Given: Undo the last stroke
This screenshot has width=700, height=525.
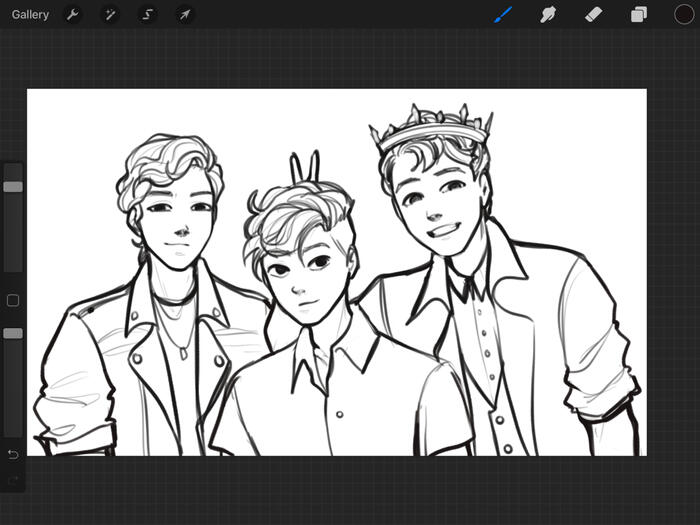Looking at the screenshot, I should coord(13,455).
